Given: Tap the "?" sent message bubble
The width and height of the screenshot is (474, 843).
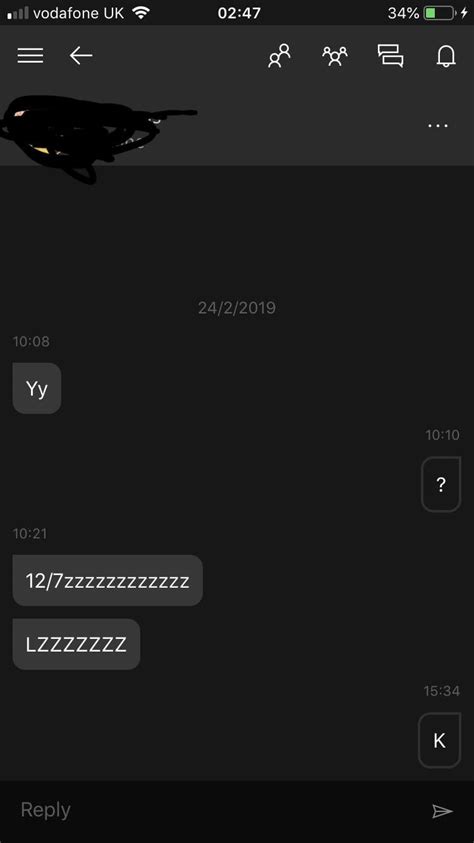Looking at the screenshot, I should (x=441, y=484).
